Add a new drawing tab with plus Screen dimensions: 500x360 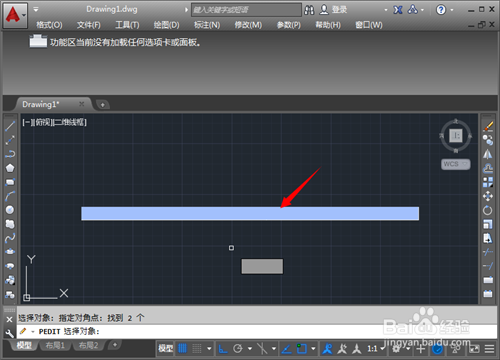(103, 105)
